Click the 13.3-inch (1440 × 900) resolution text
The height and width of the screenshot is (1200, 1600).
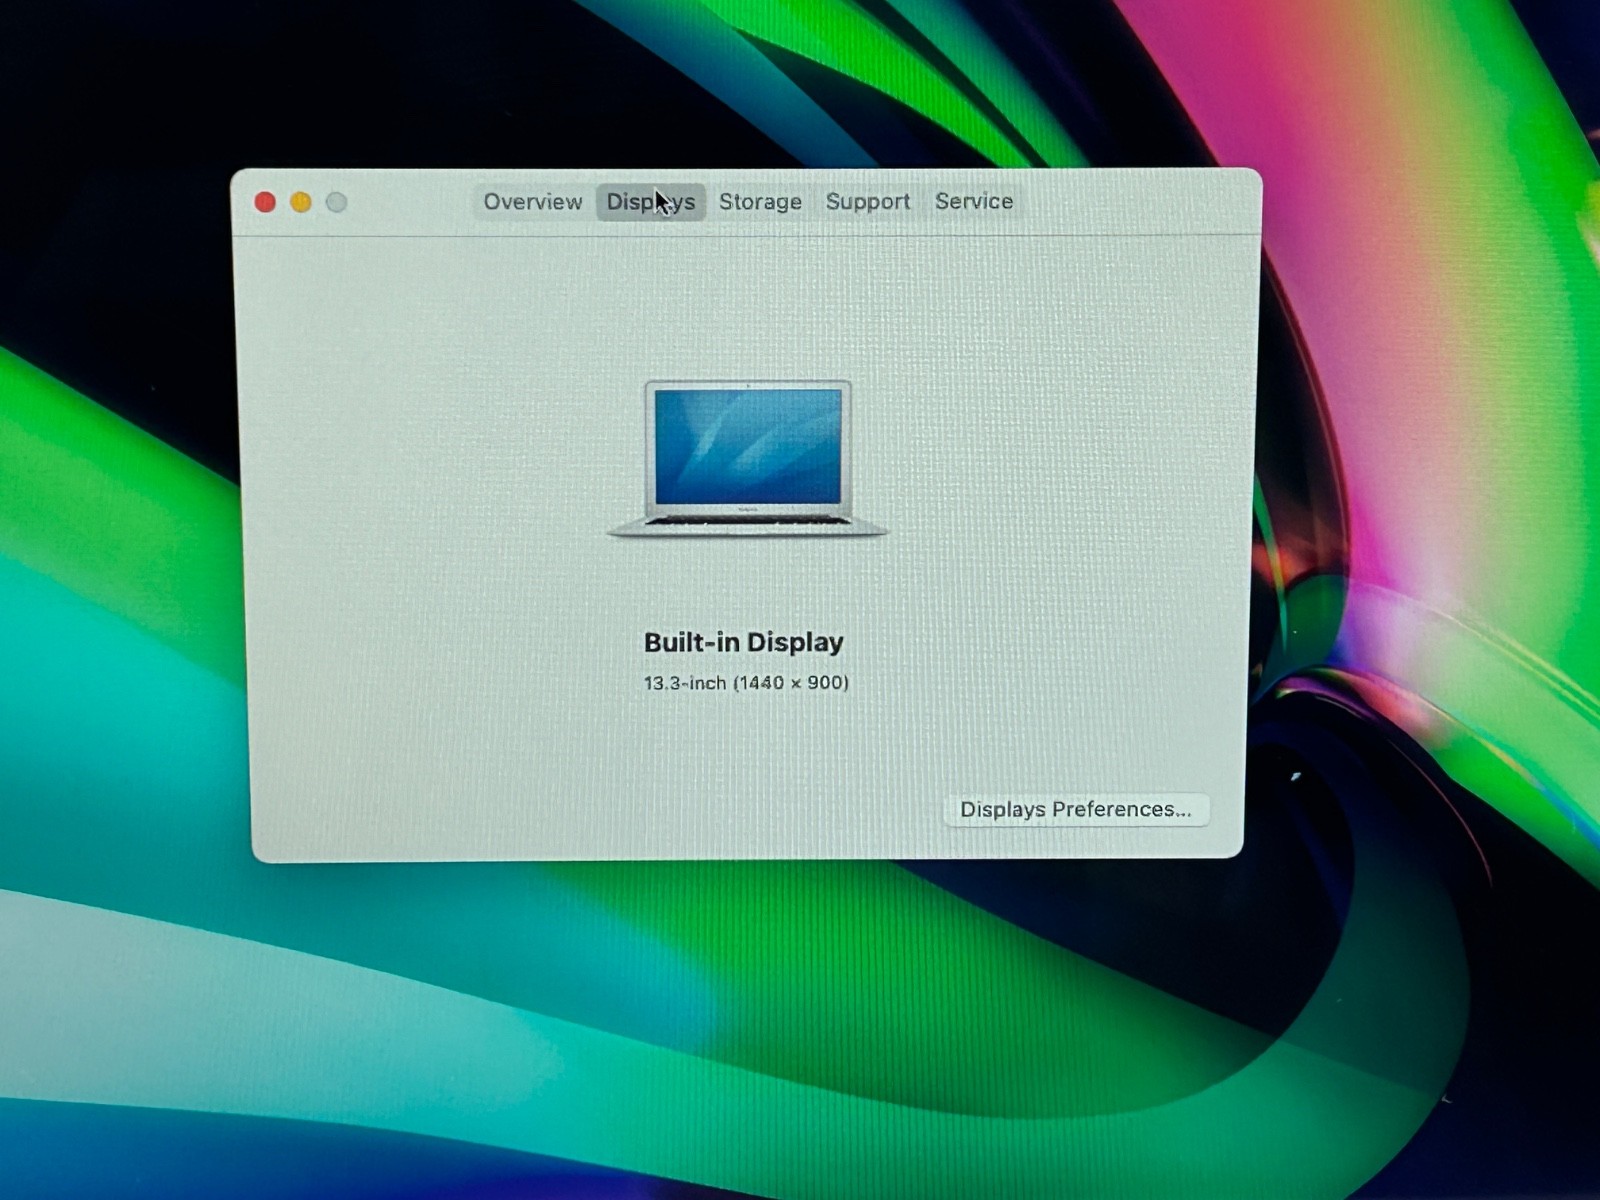click(746, 683)
